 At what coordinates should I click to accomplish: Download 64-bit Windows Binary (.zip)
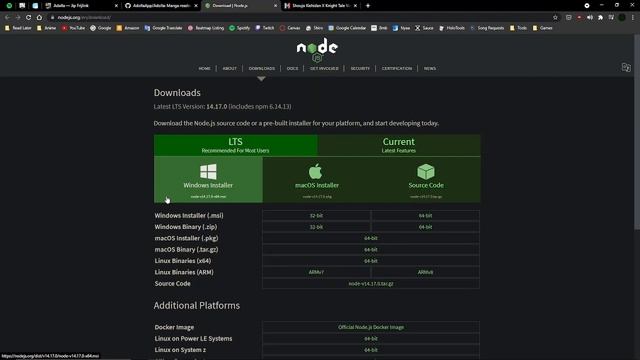(x=425, y=227)
